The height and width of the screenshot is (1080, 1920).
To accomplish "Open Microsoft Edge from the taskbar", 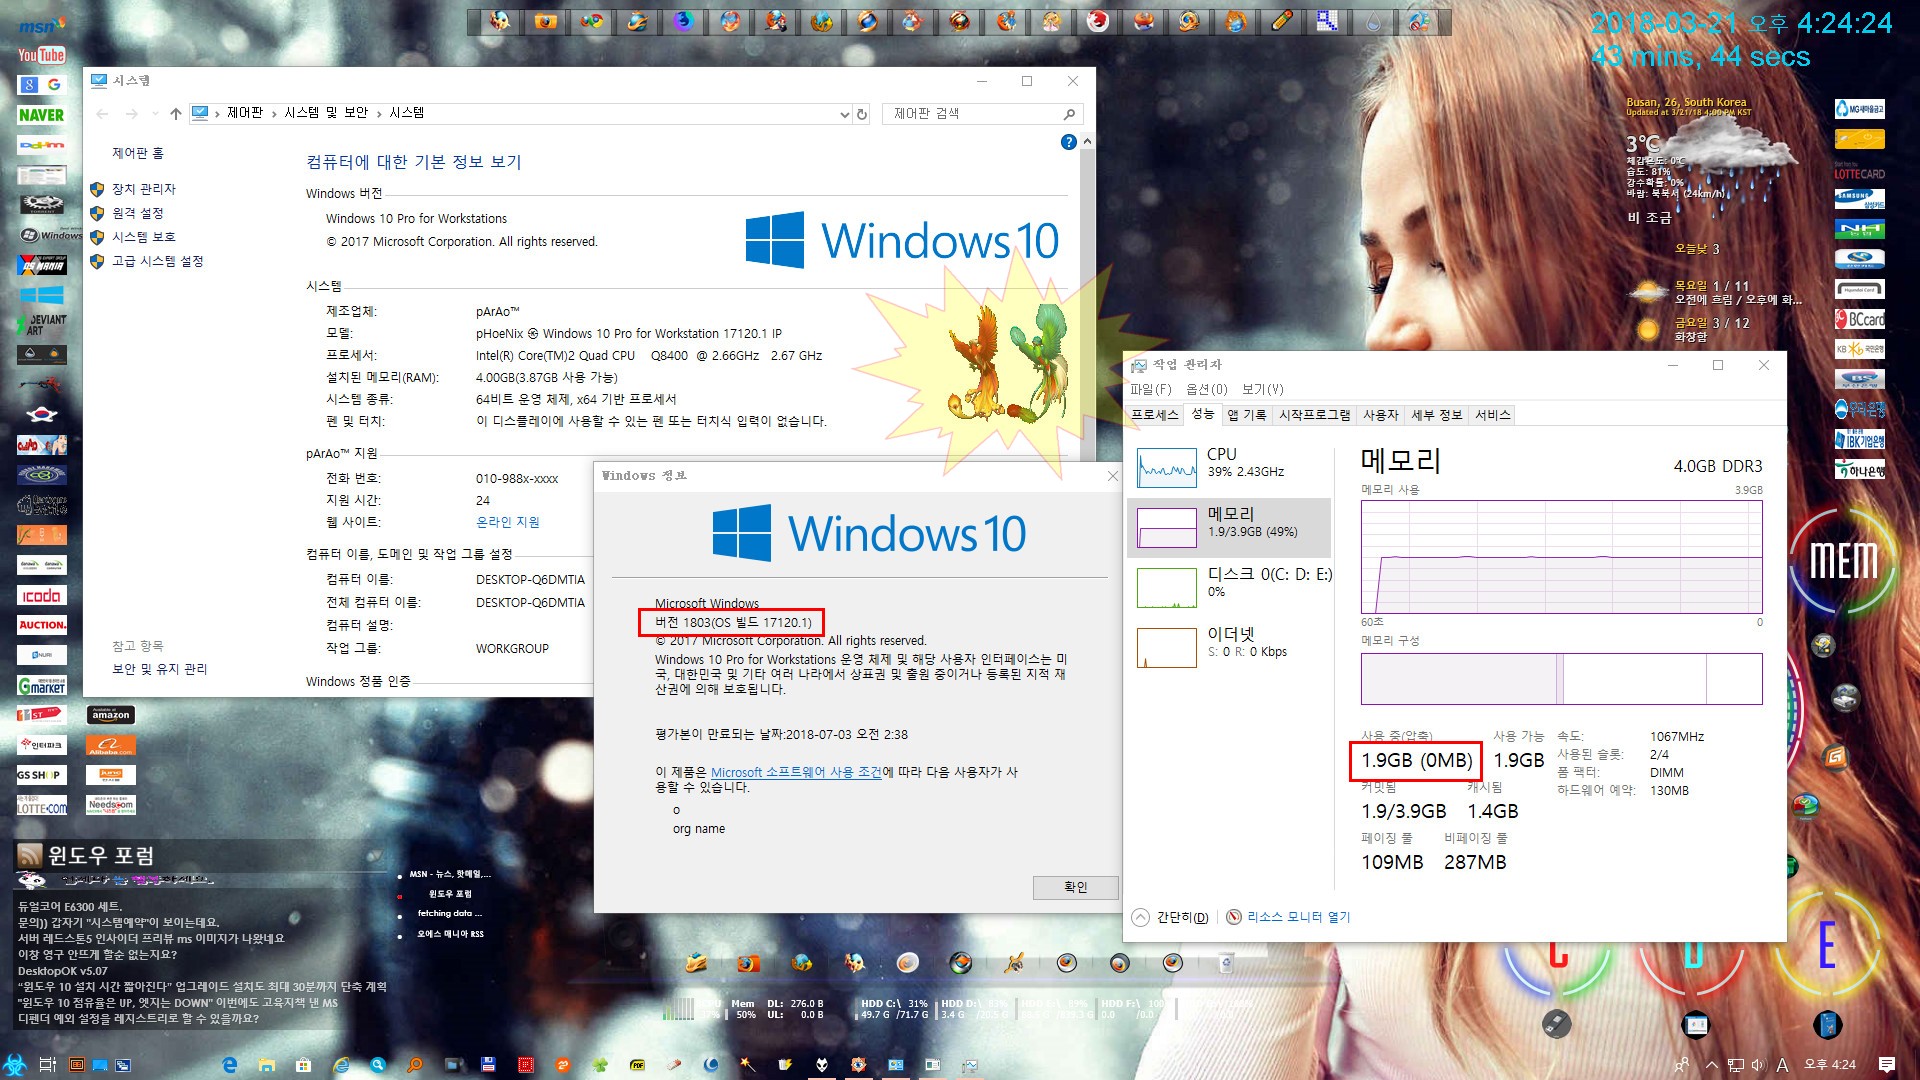I will coord(230,1065).
